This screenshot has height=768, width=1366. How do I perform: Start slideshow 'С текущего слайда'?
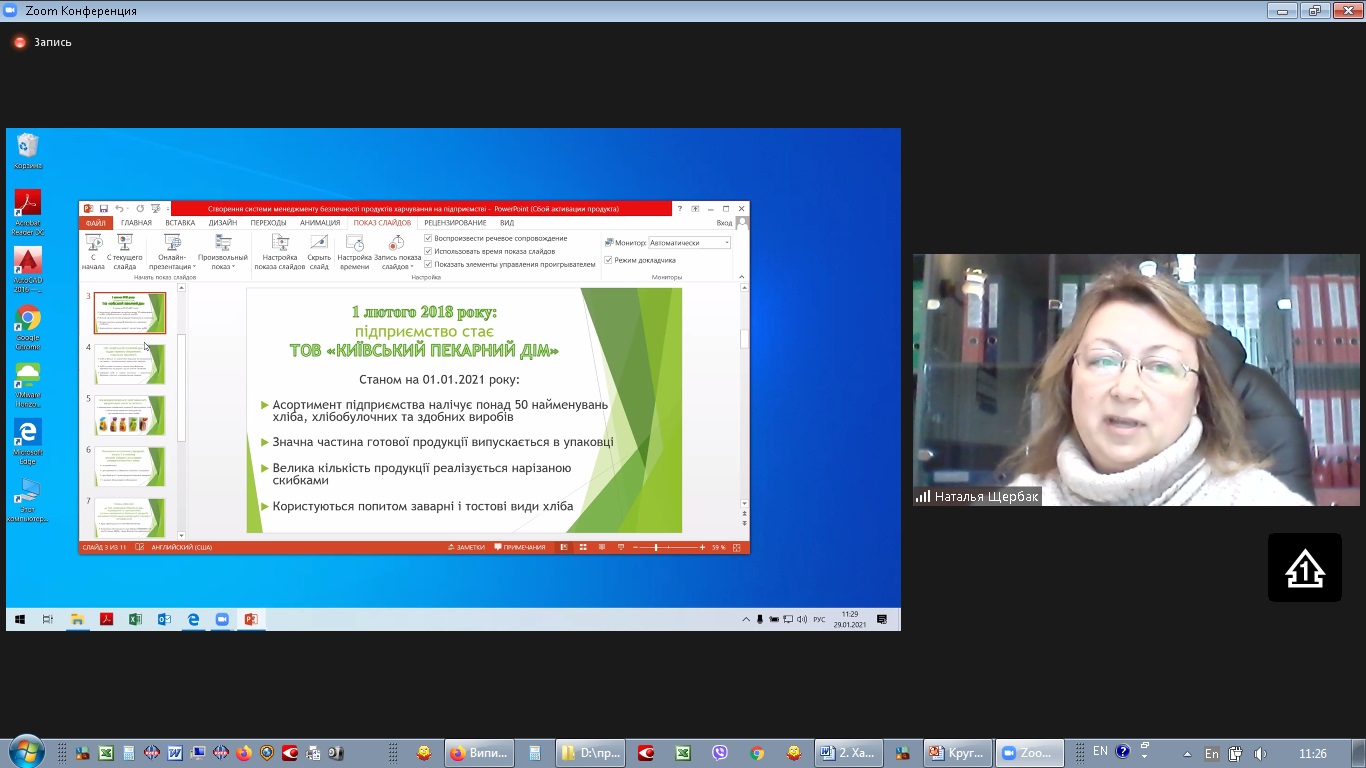[x=125, y=243]
